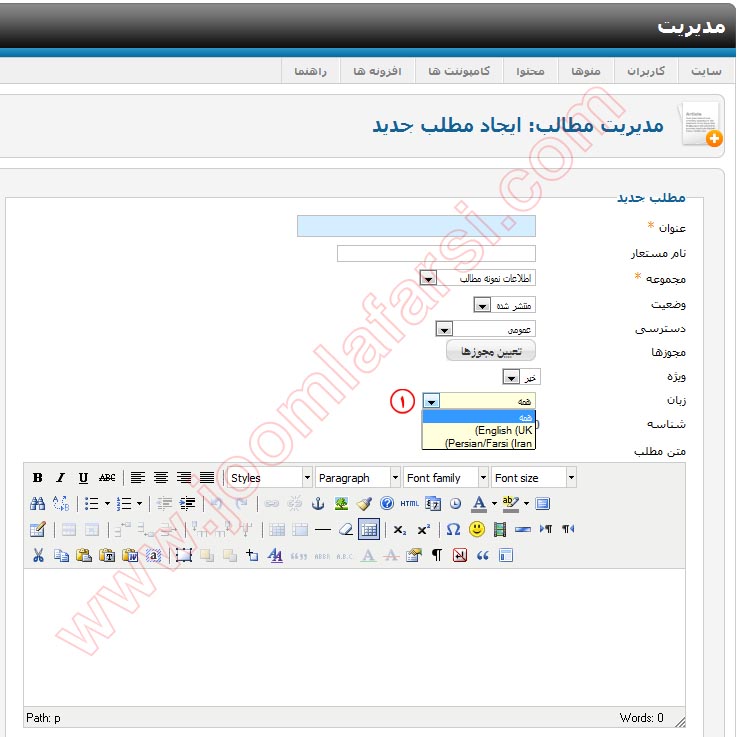This screenshot has height=737, width=738.
Task: Toggle the show invisible characters ¶ button
Action: pyautogui.click(x=437, y=555)
